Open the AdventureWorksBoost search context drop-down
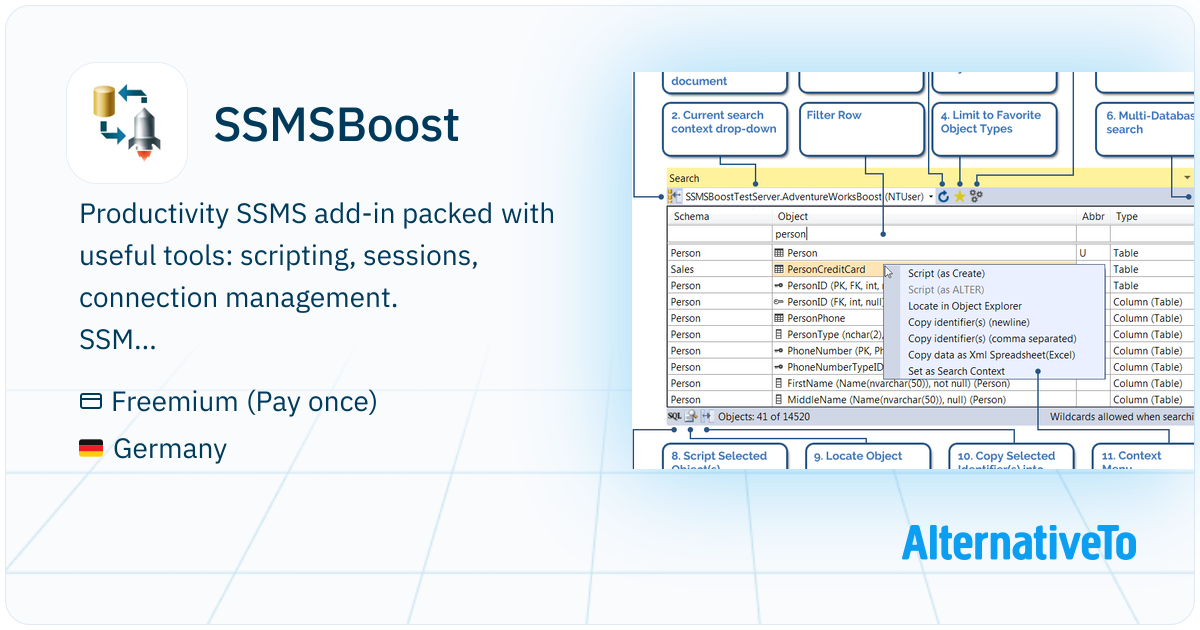The image size is (1200, 630). [x=931, y=197]
